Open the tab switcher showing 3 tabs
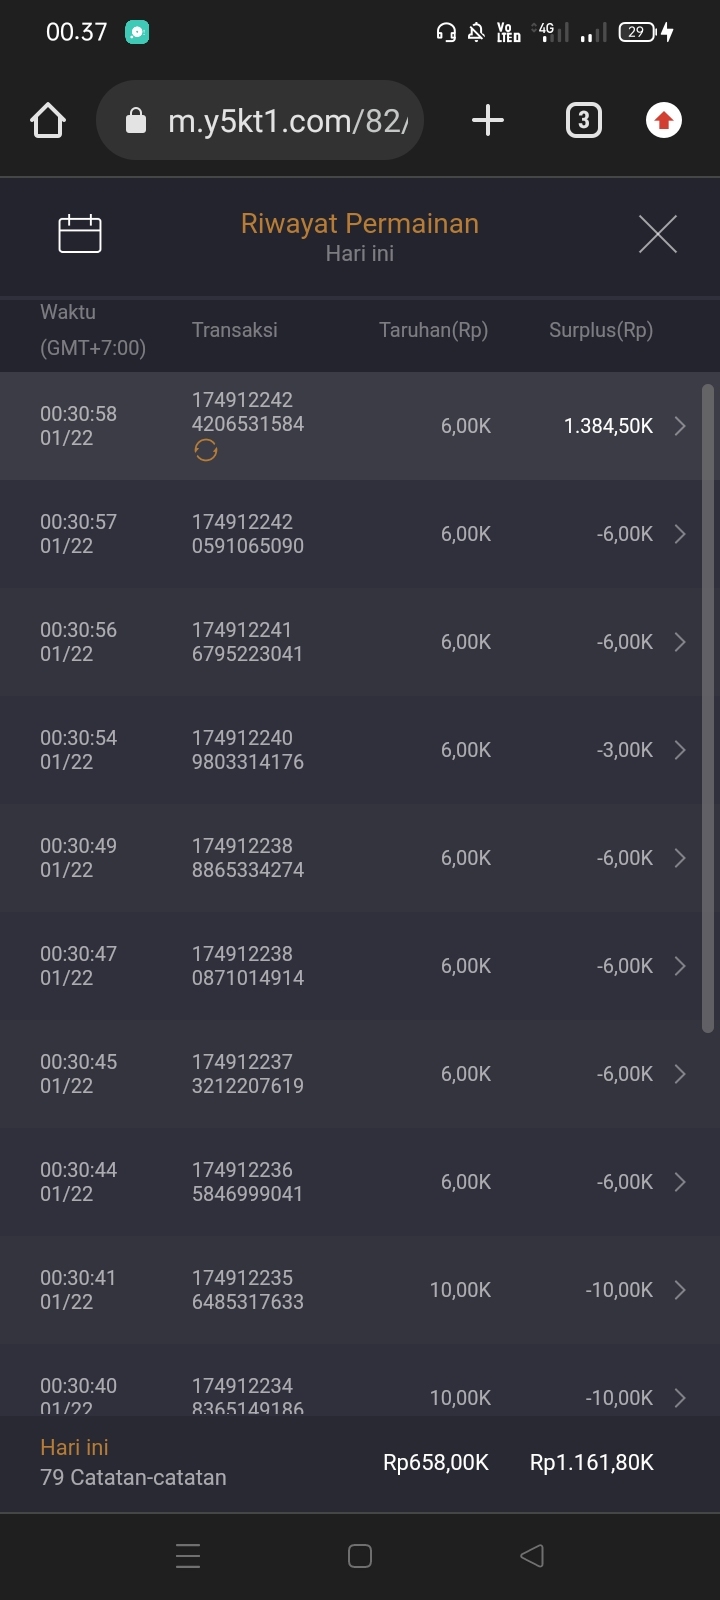This screenshot has height=1600, width=720. (584, 121)
